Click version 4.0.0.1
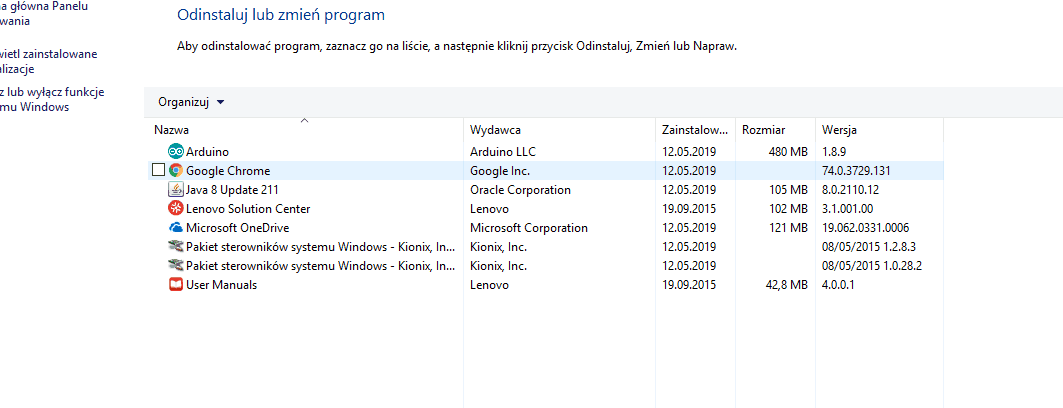Image resolution: width=1063 pixels, height=408 pixels. 838,285
